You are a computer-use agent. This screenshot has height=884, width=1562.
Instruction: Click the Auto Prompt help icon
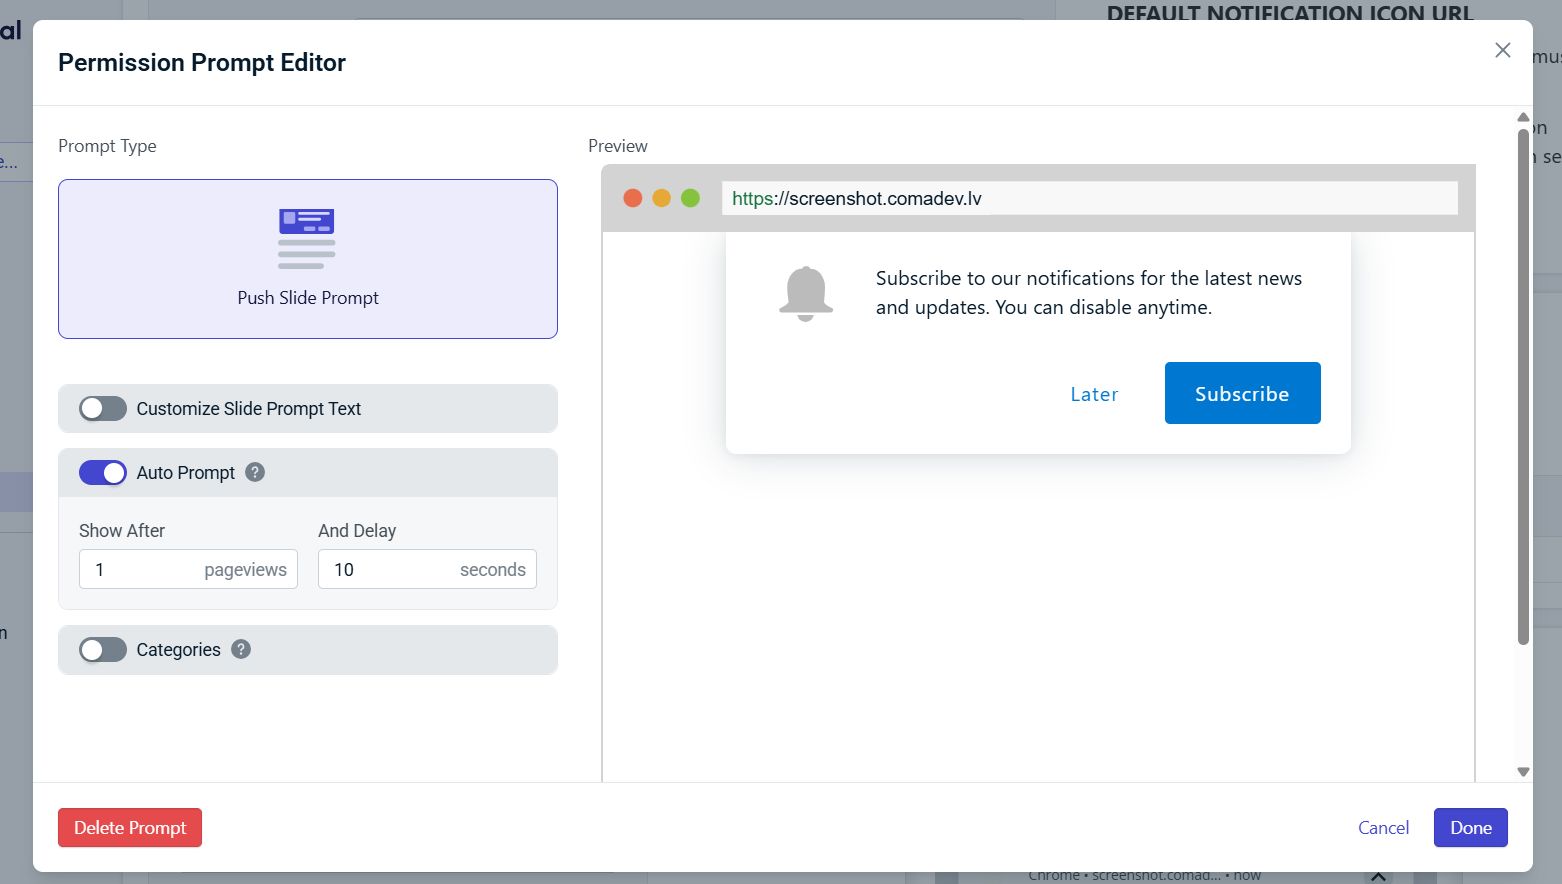click(x=255, y=472)
